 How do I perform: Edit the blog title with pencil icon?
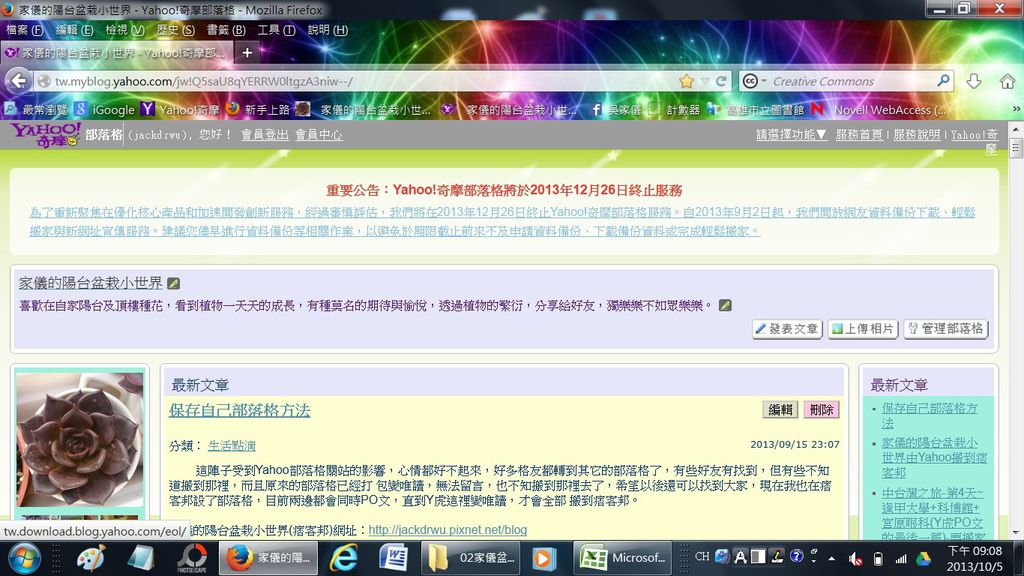pos(173,283)
